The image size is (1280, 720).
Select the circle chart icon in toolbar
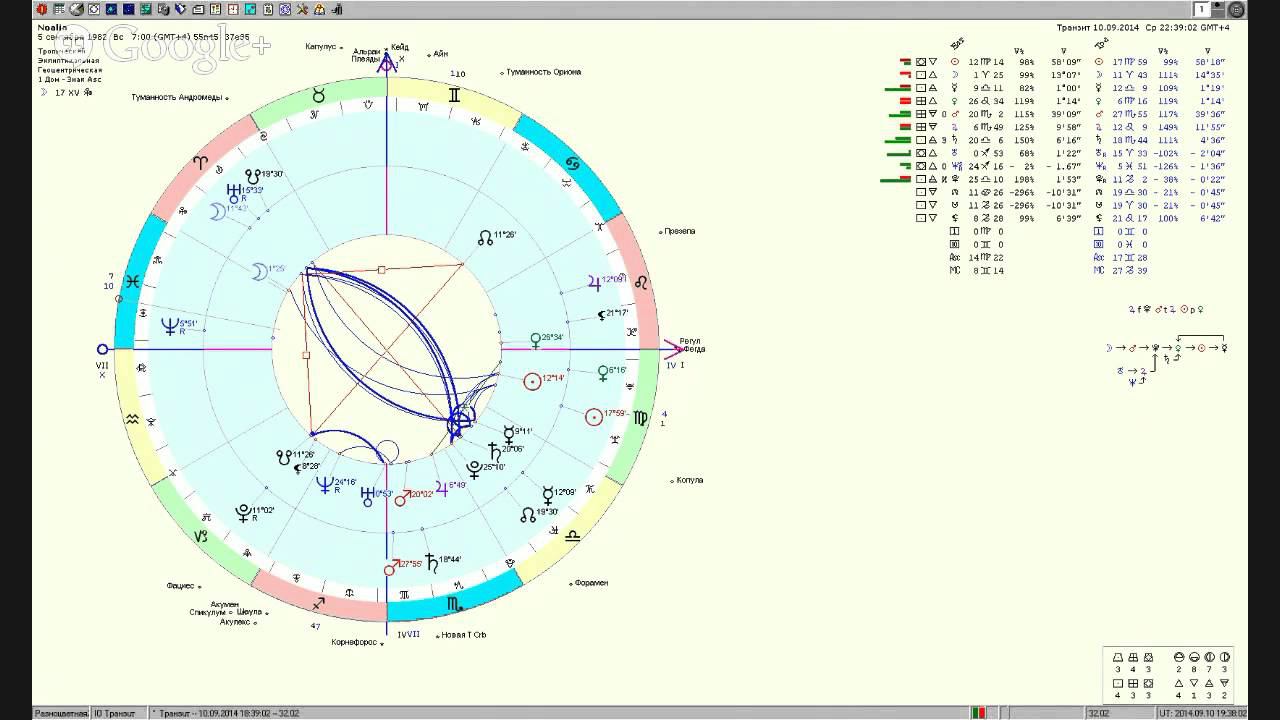tap(94, 9)
